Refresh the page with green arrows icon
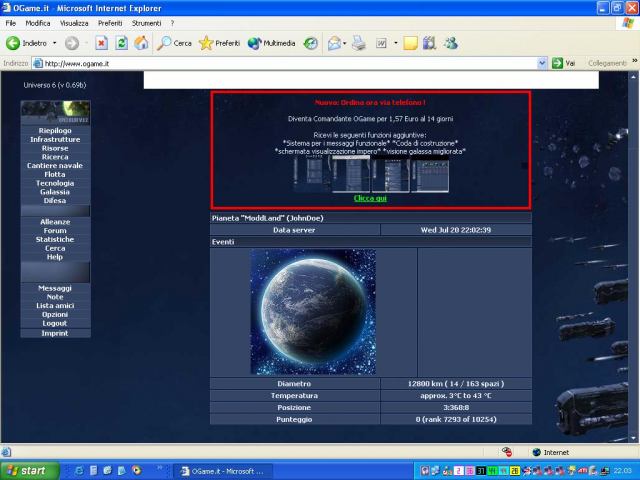640x480 pixels. (121, 43)
